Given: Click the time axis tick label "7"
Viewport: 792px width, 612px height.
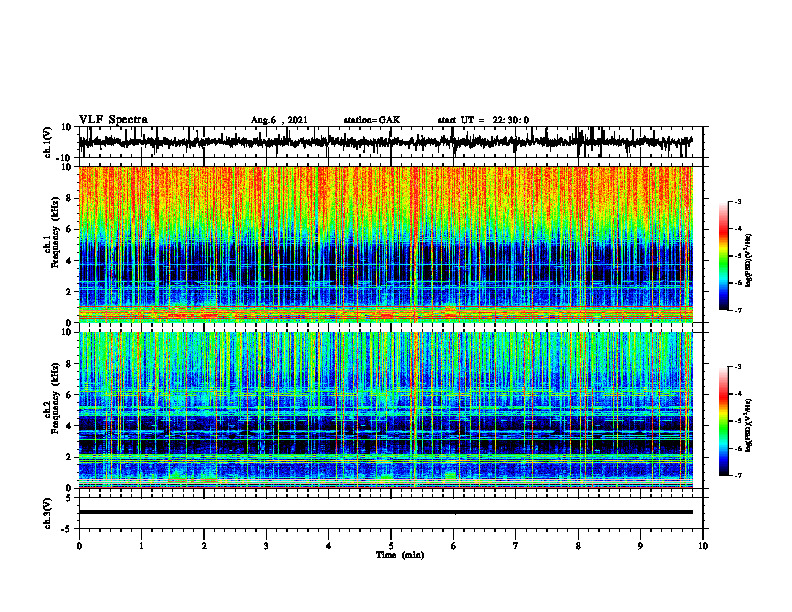Looking at the screenshot, I should 516,546.
